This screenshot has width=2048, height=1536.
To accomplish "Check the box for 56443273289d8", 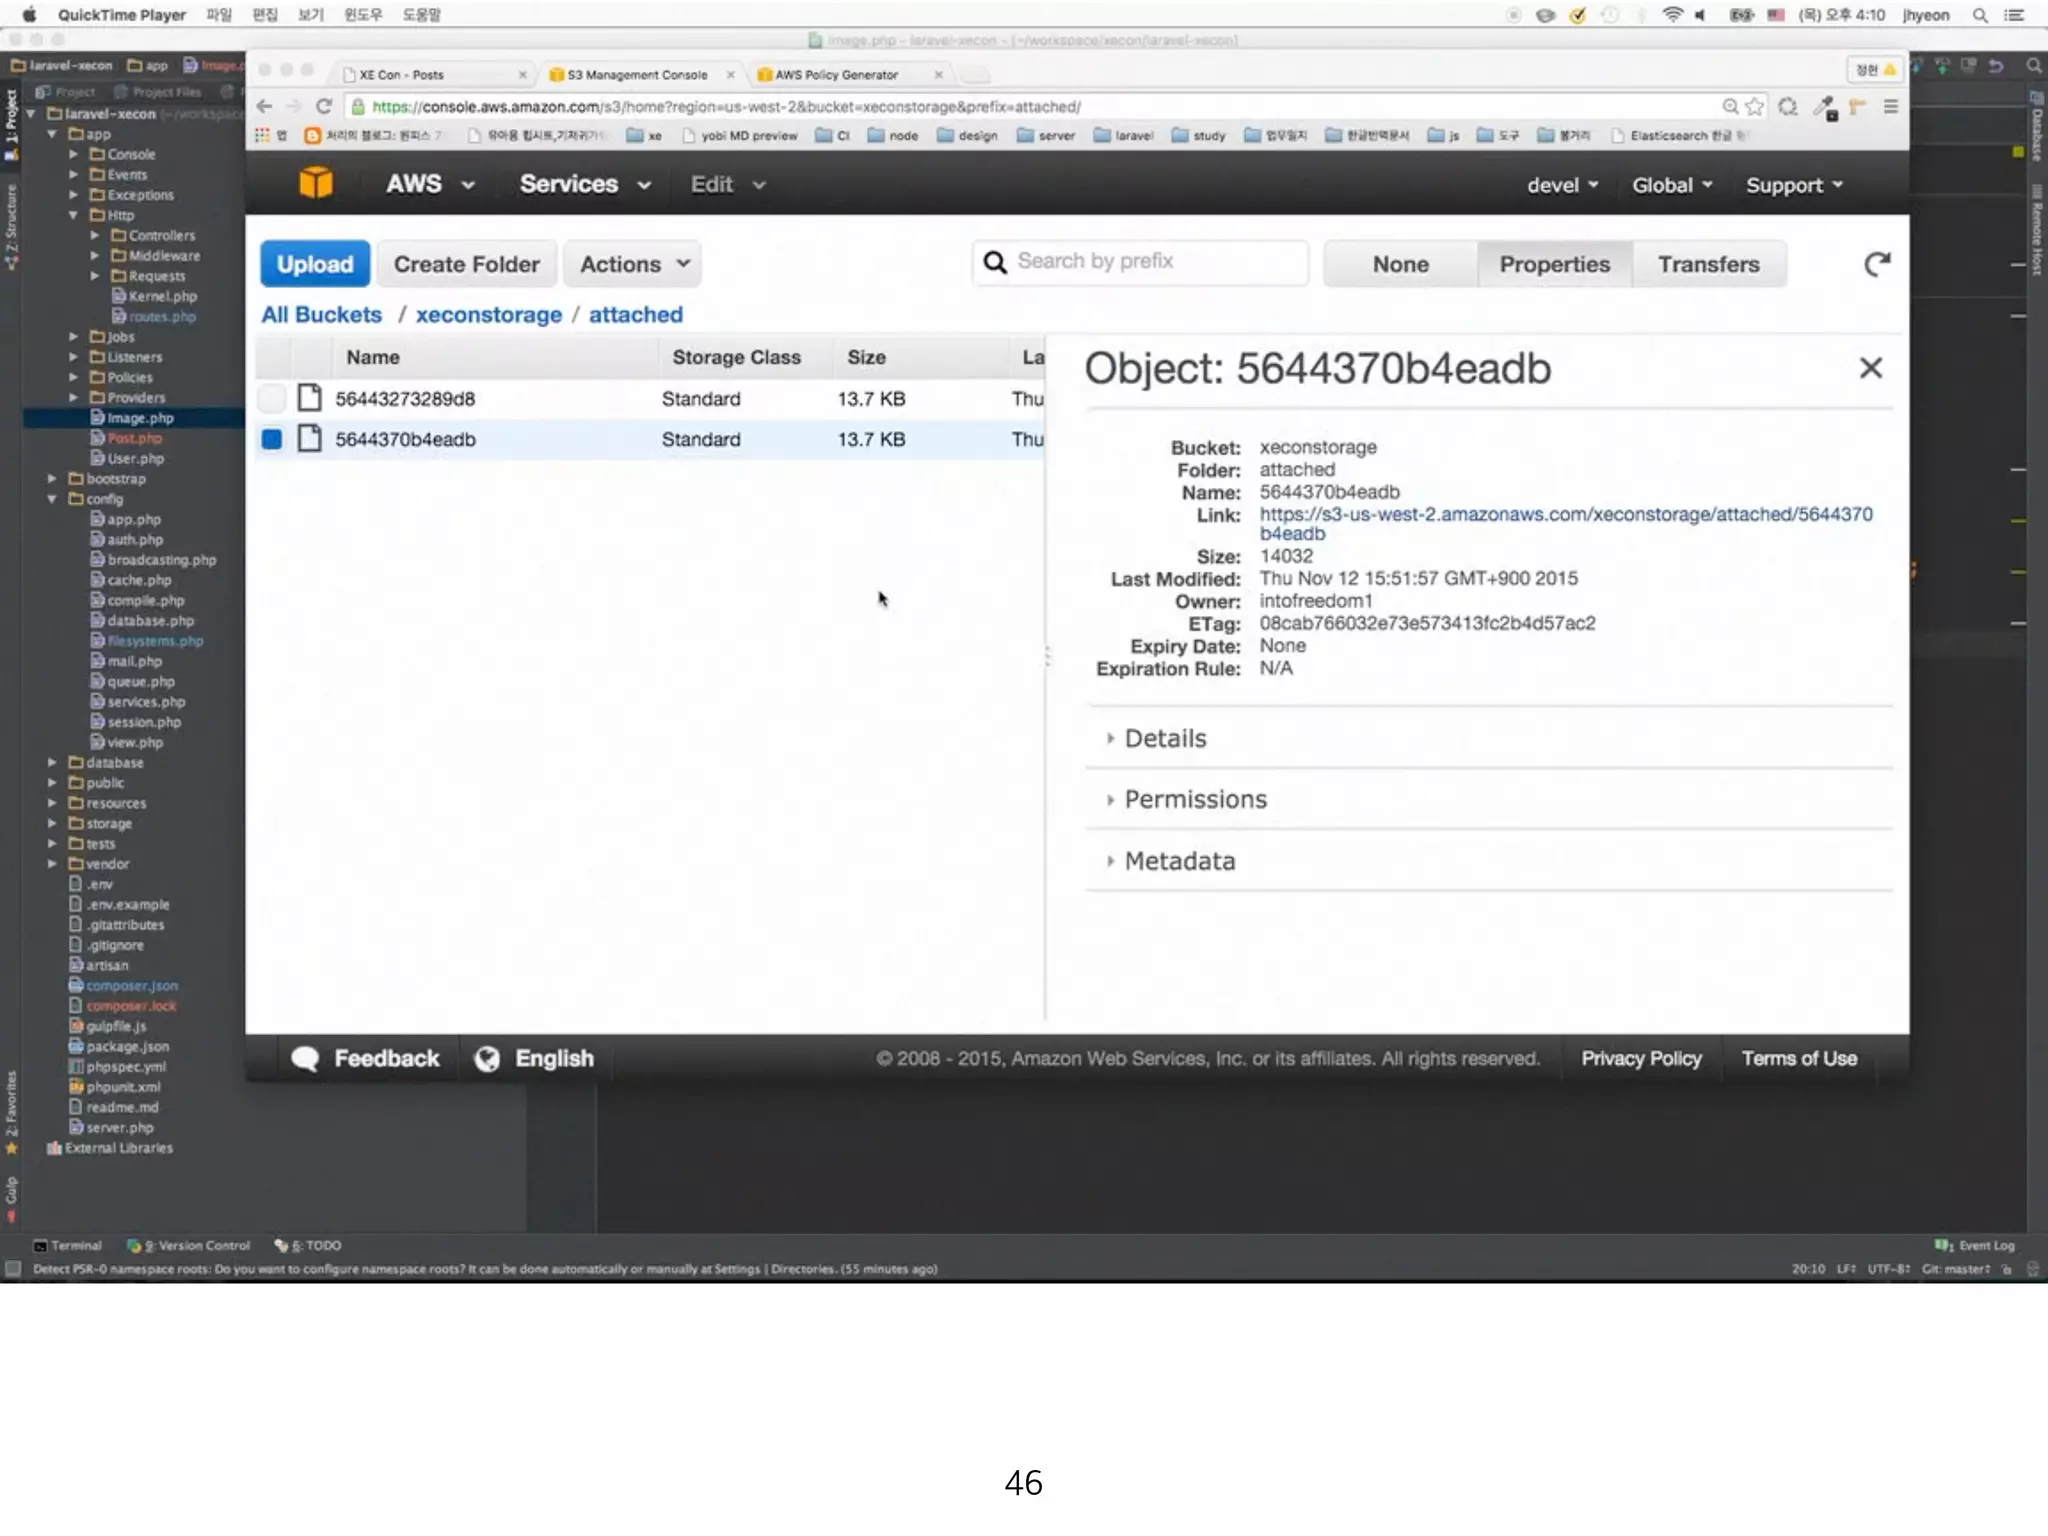I will coord(272,399).
